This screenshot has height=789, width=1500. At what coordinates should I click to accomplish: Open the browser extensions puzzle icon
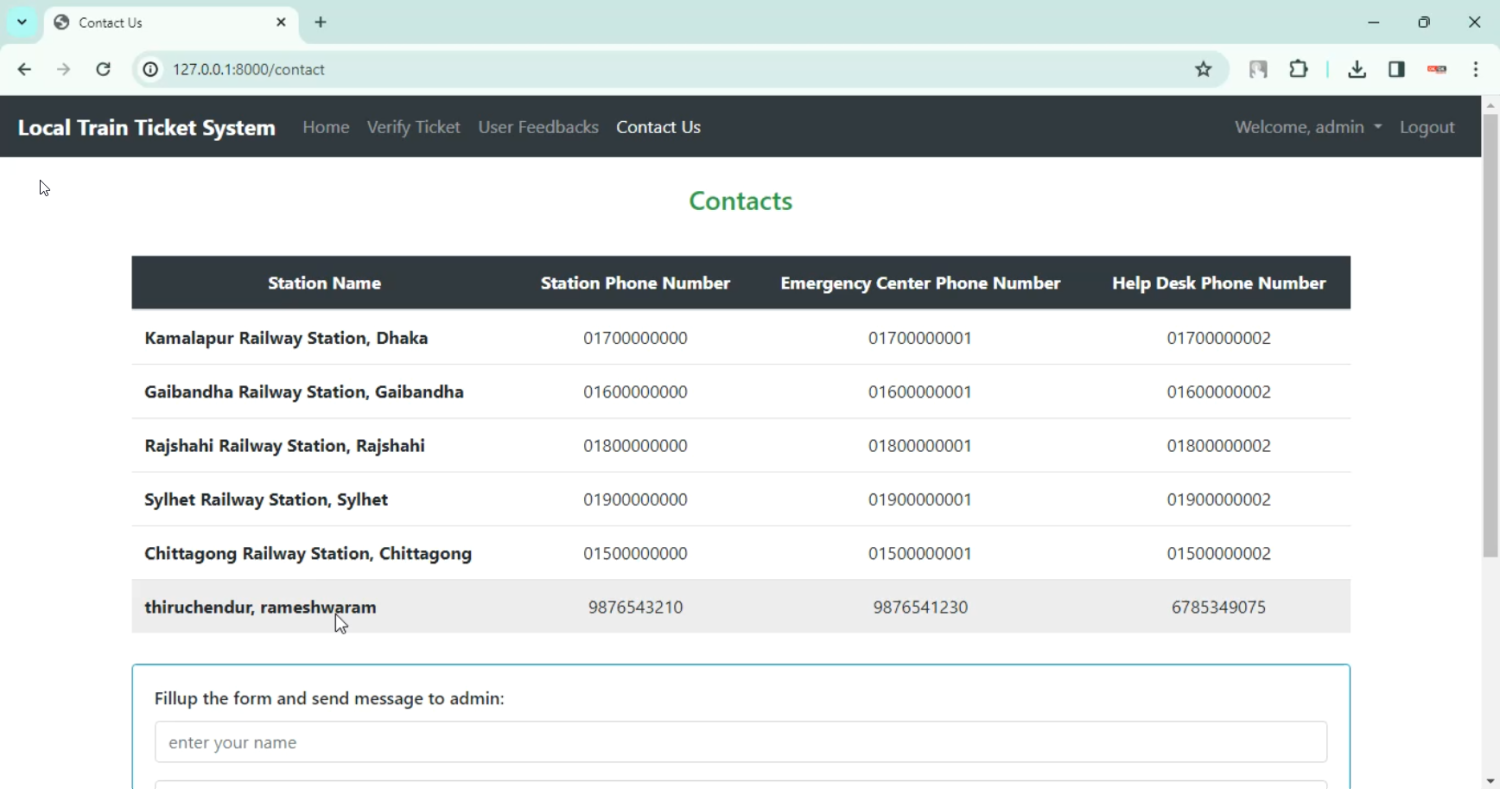click(x=1298, y=69)
